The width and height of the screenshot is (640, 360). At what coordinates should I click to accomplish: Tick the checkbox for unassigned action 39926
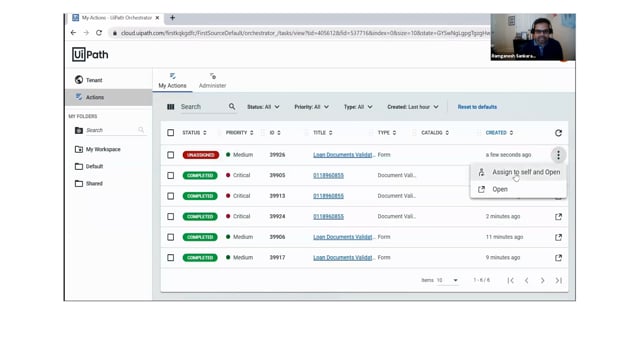(x=171, y=155)
